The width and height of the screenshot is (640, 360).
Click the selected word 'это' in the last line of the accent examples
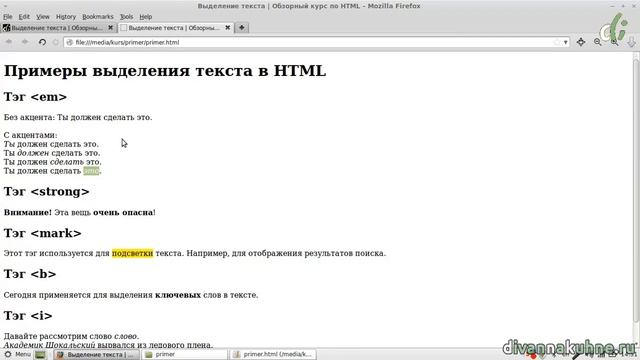(91, 171)
